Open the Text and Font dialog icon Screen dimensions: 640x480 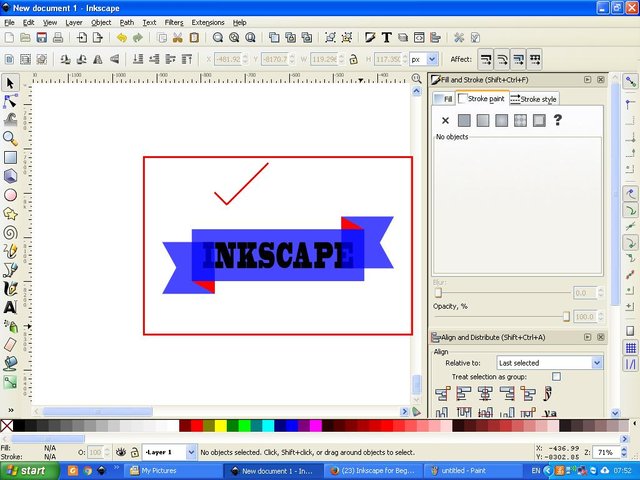click(387, 38)
